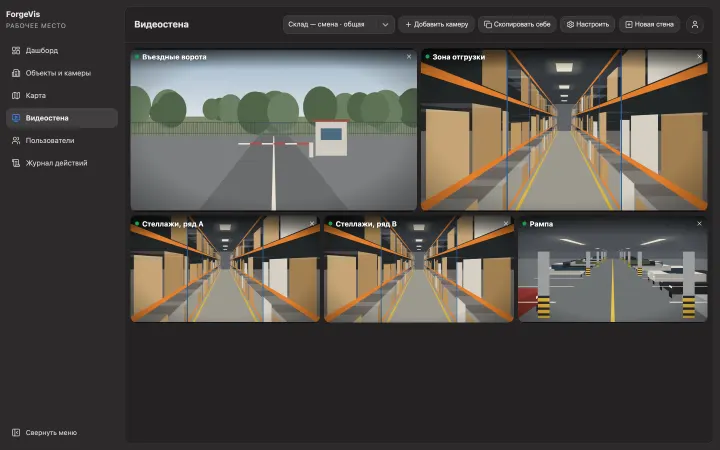Close the Рампа camera tile

click(699, 224)
